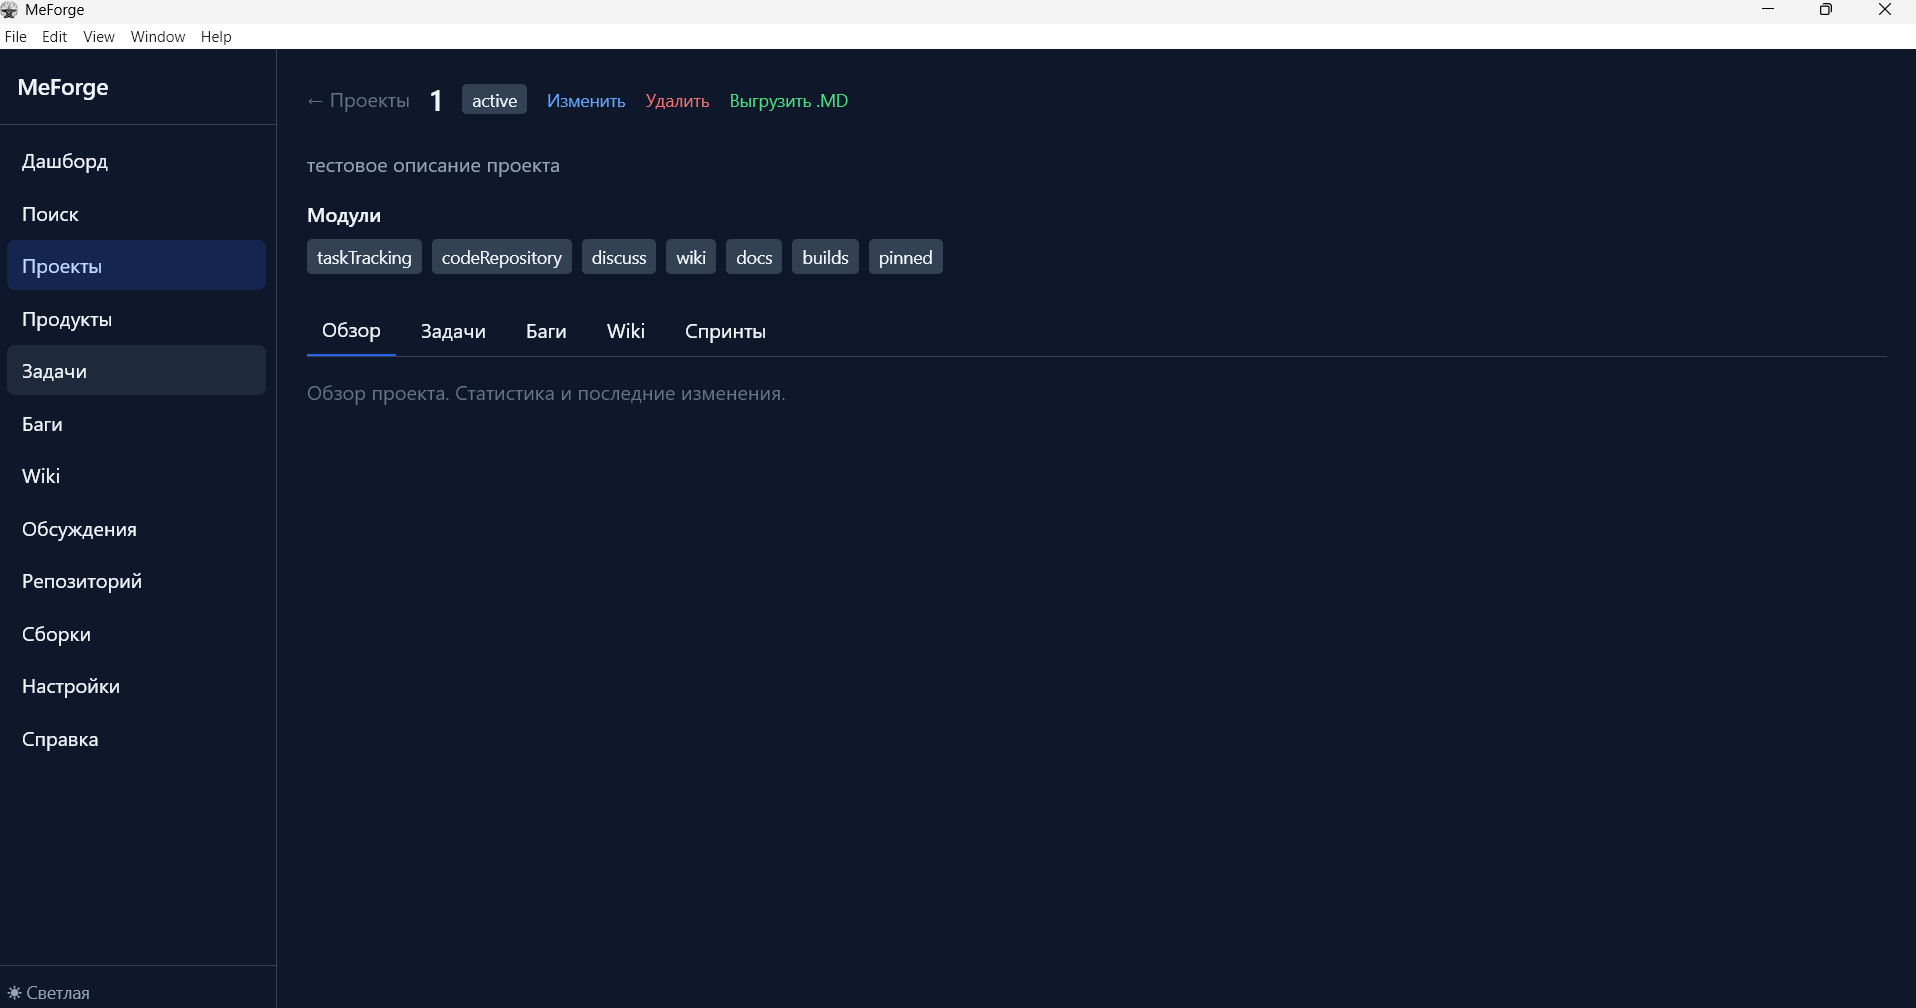Open Поиск from the sidebar

pyautogui.click(x=136, y=214)
